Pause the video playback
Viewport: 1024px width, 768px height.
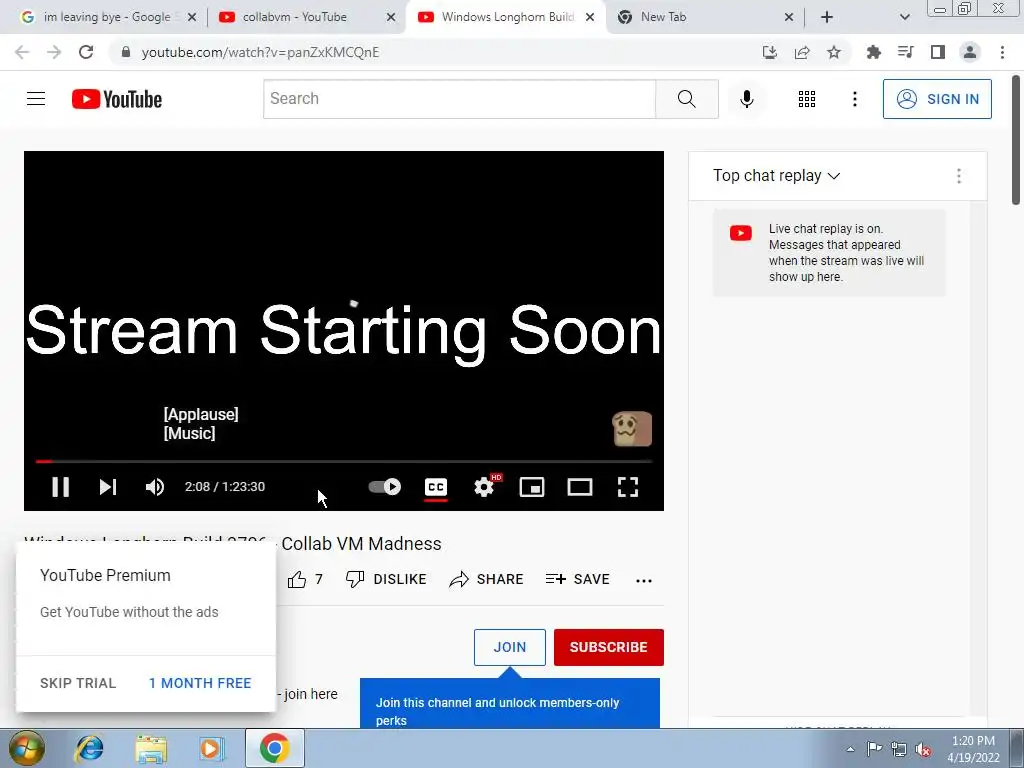(60, 487)
